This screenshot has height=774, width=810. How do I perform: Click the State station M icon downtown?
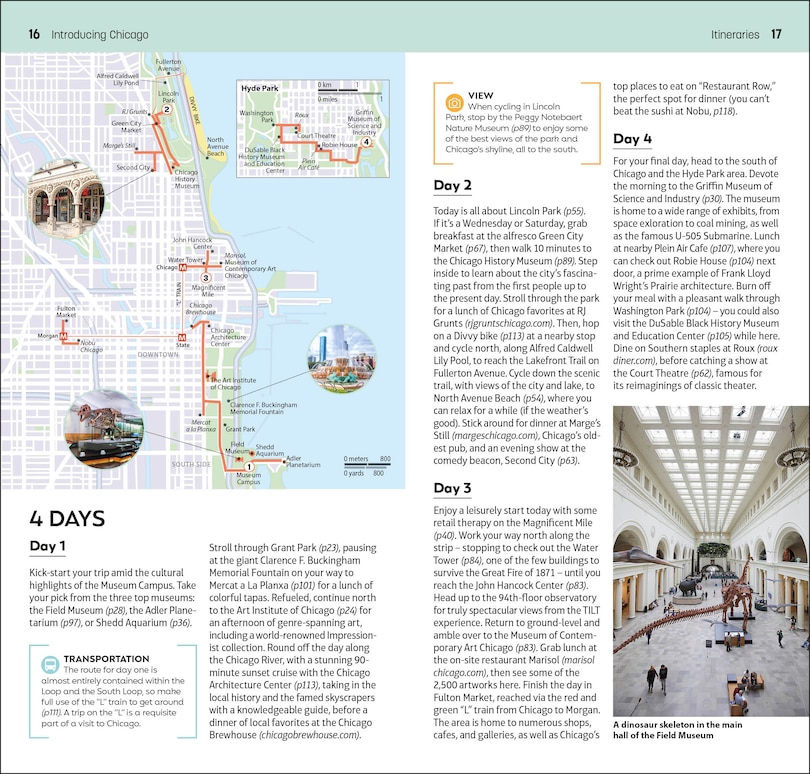(x=183, y=337)
